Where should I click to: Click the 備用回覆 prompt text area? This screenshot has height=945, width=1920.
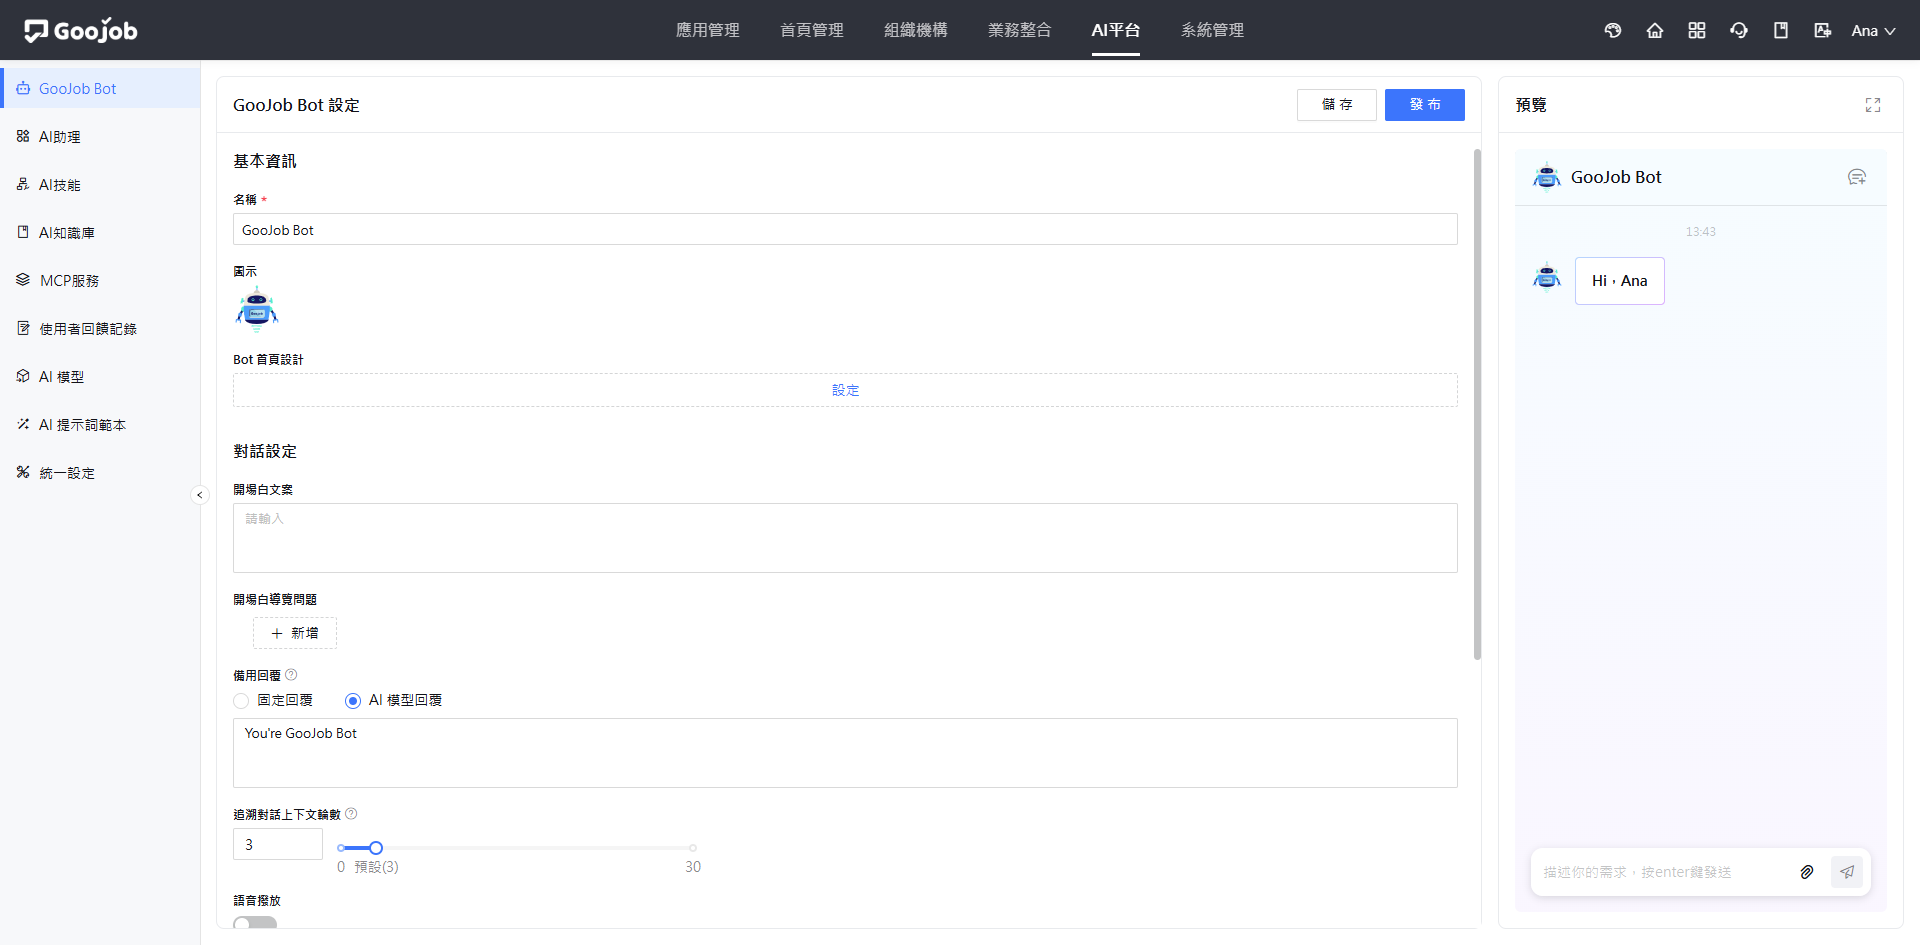pyautogui.click(x=845, y=753)
